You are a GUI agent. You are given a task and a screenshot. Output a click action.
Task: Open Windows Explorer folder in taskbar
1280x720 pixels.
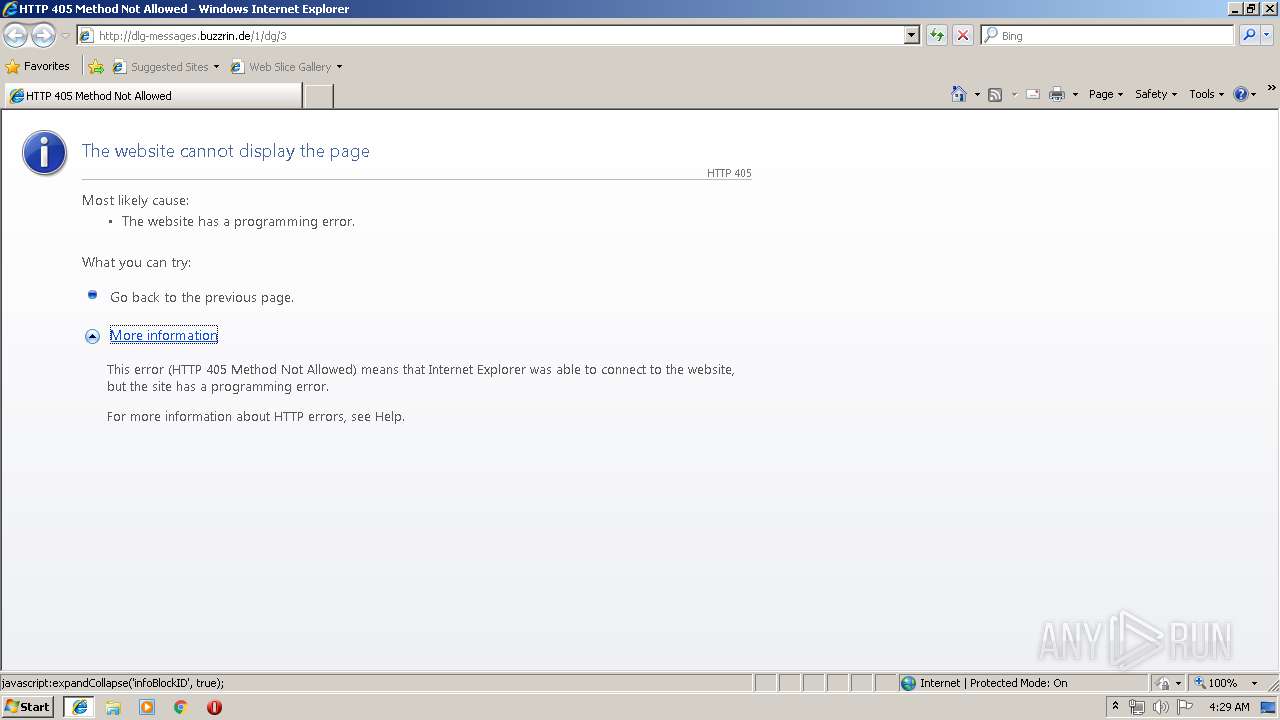(113, 707)
